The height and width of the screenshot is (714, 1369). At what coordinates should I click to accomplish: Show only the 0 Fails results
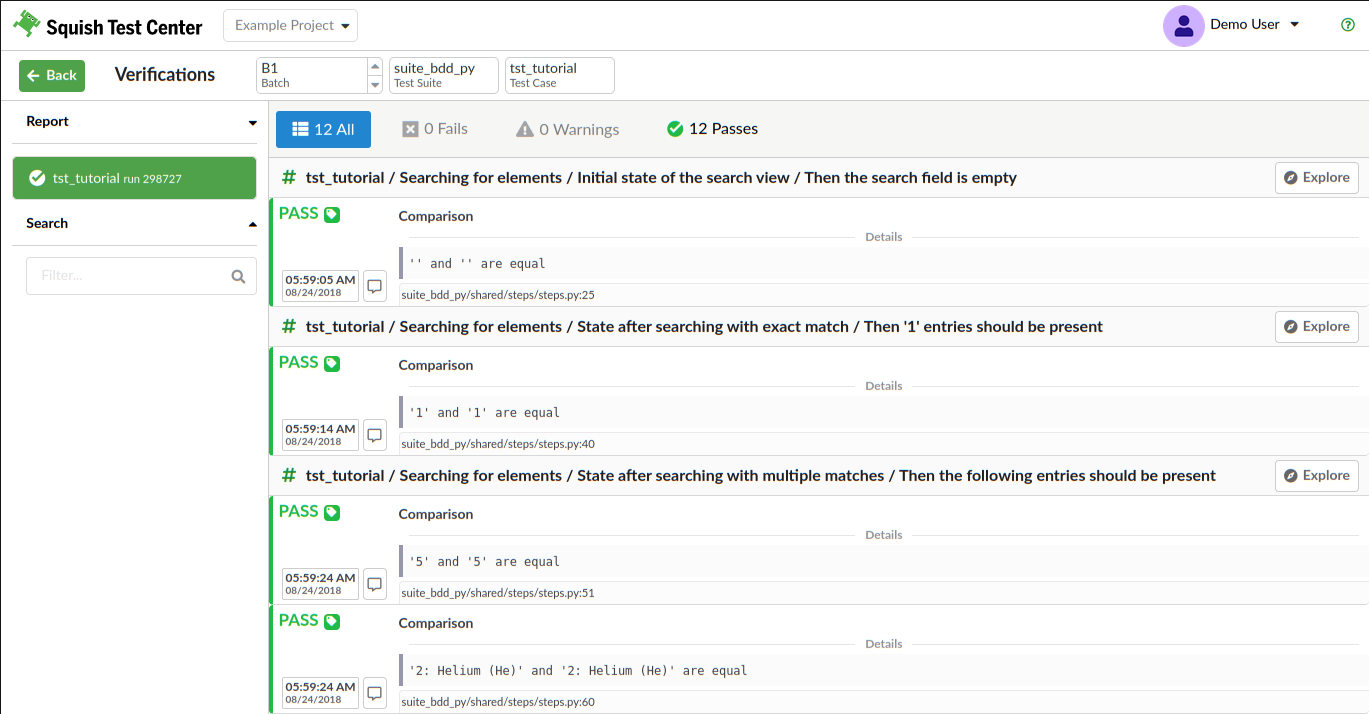point(435,129)
